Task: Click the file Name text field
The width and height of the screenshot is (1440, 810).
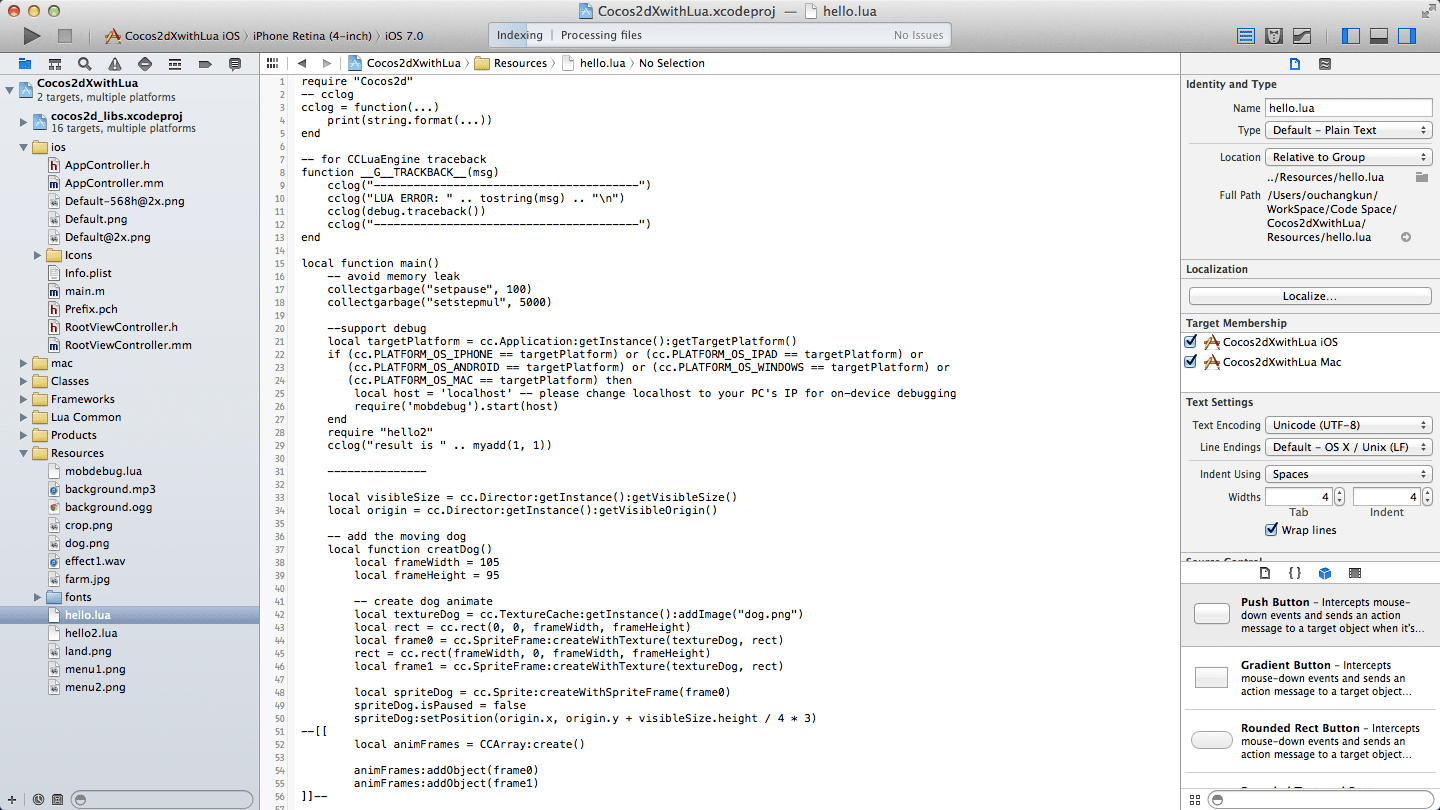Action: point(1348,108)
